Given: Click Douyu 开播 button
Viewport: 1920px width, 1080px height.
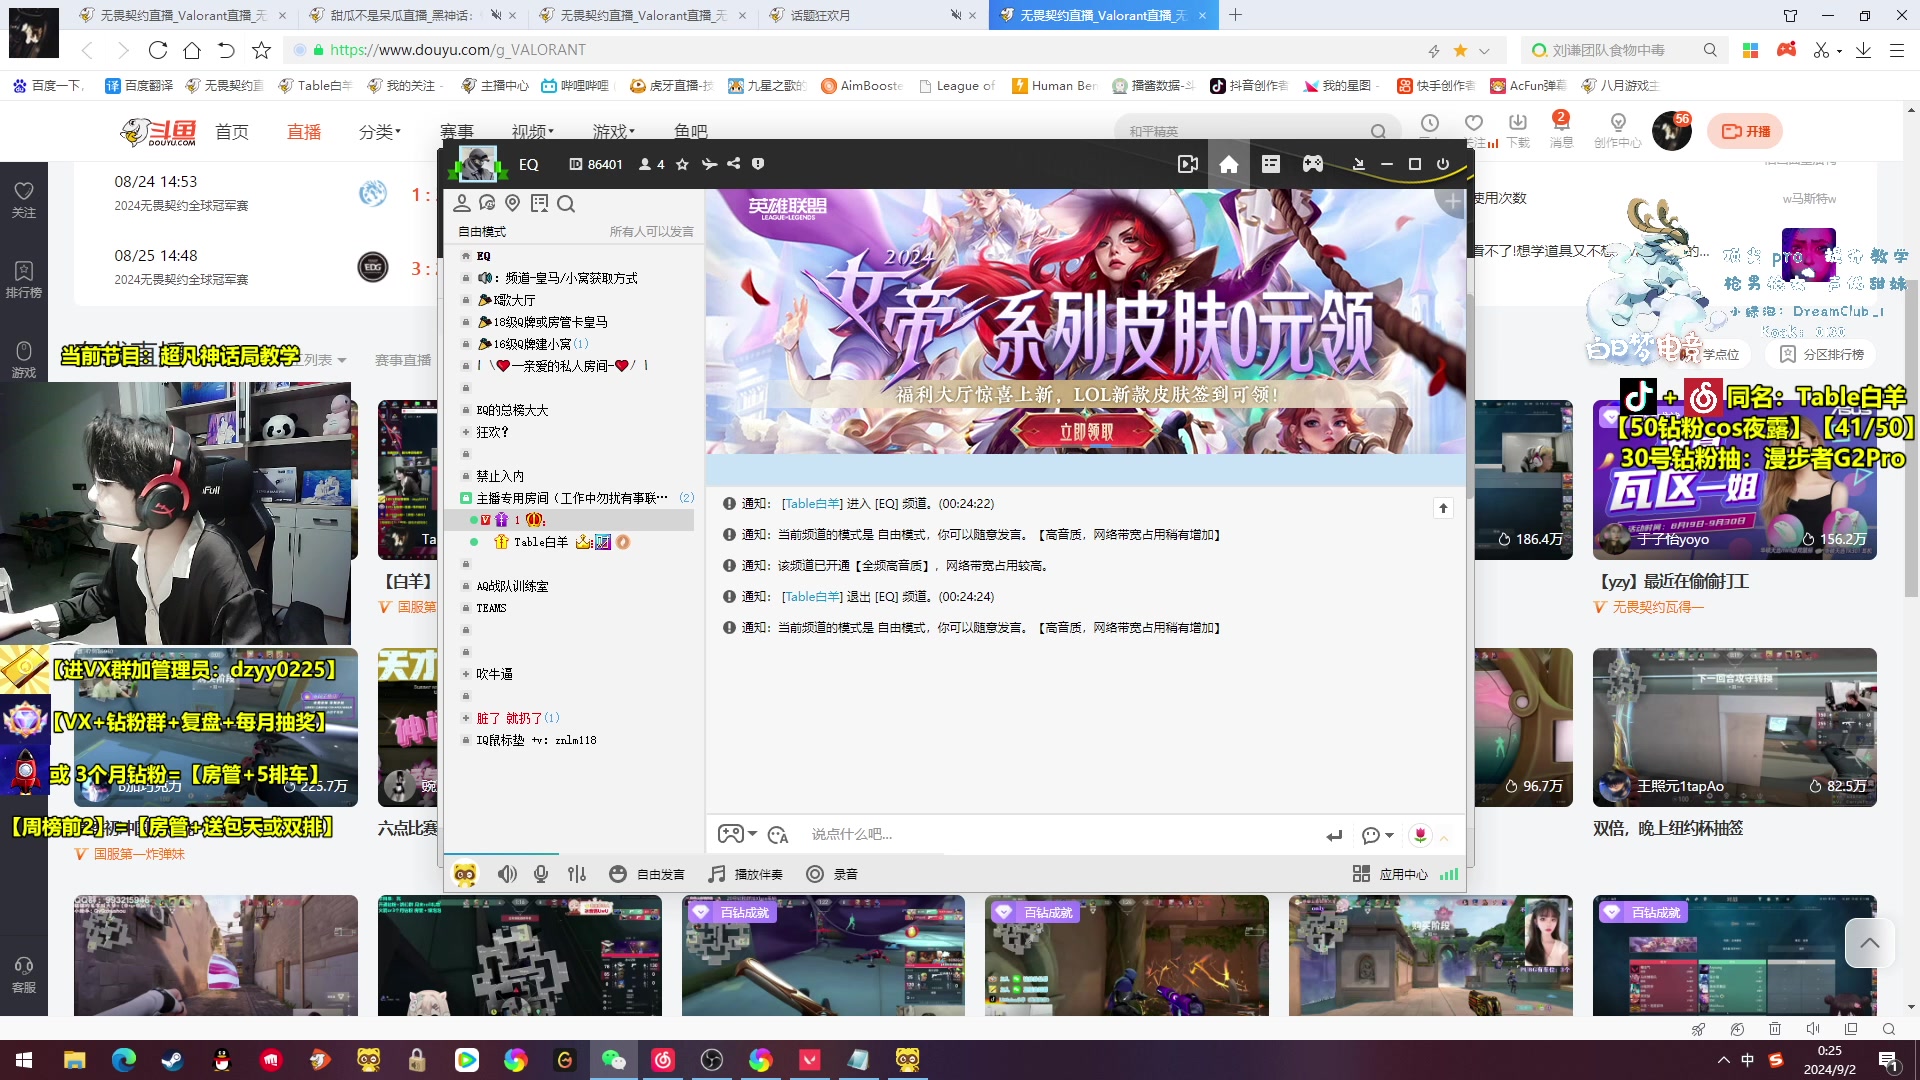Looking at the screenshot, I should 1746,131.
